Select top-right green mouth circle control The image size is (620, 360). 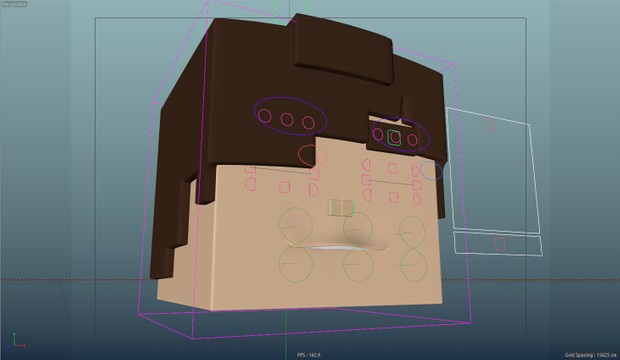tap(412, 233)
